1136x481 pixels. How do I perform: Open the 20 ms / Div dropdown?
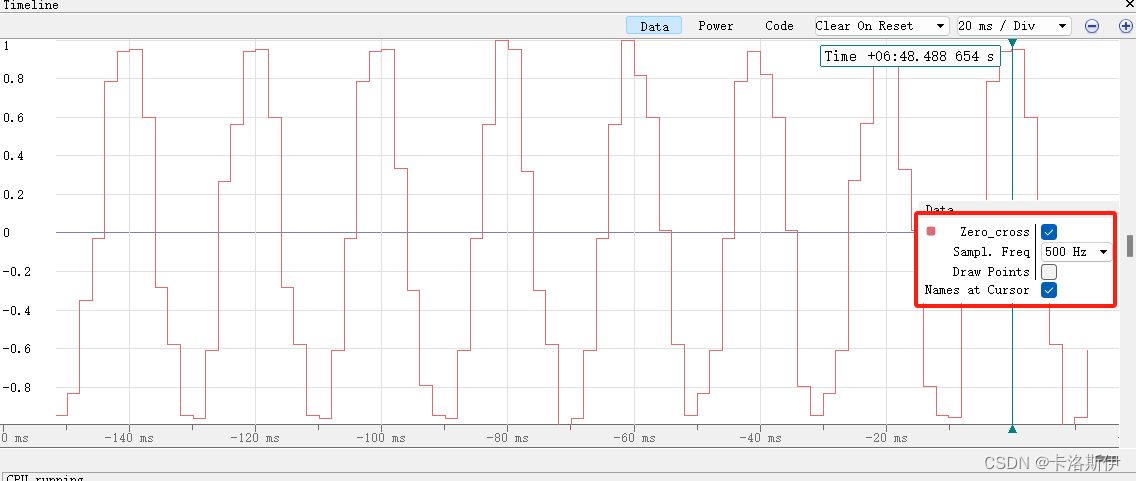pos(1014,26)
